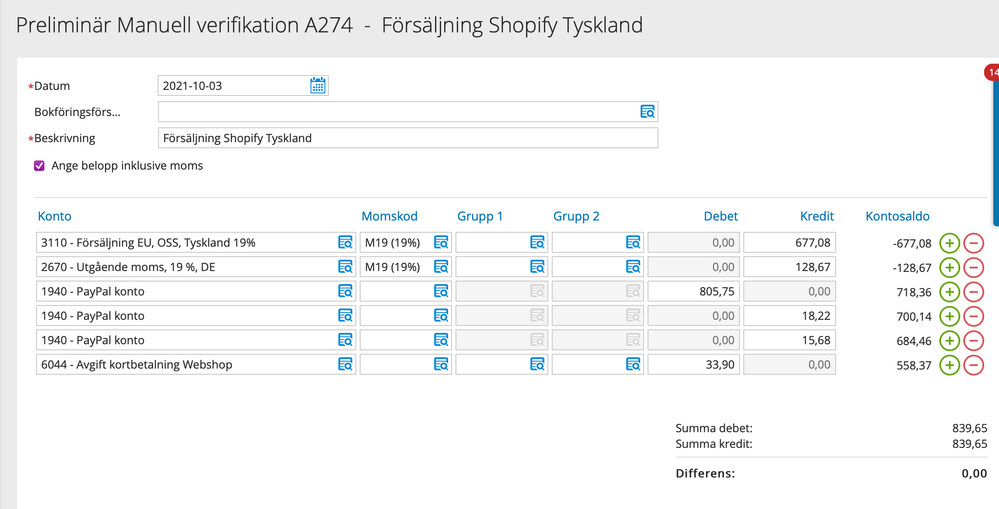Click the Debet field showing 33,90
This screenshot has height=509, width=999.
pos(693,365)
